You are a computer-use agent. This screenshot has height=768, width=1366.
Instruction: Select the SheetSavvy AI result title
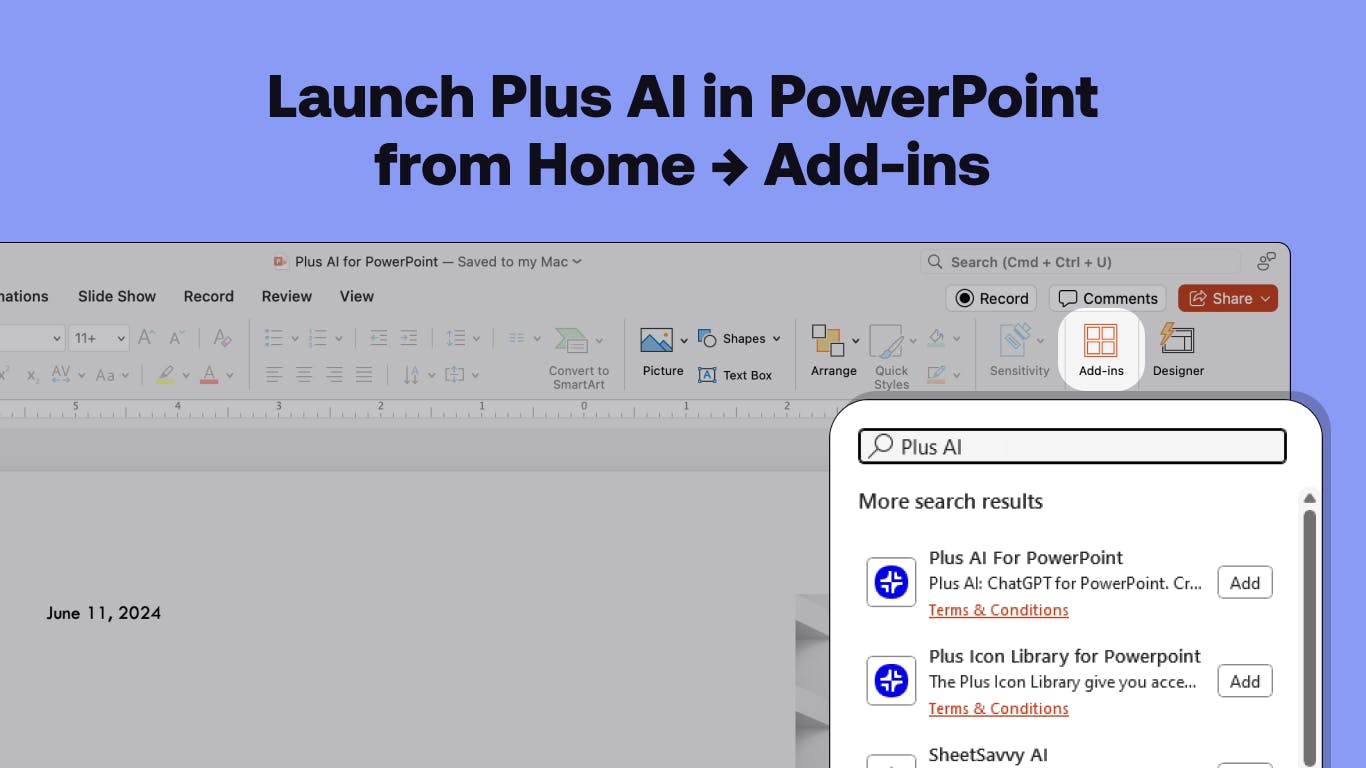point(988,755)
